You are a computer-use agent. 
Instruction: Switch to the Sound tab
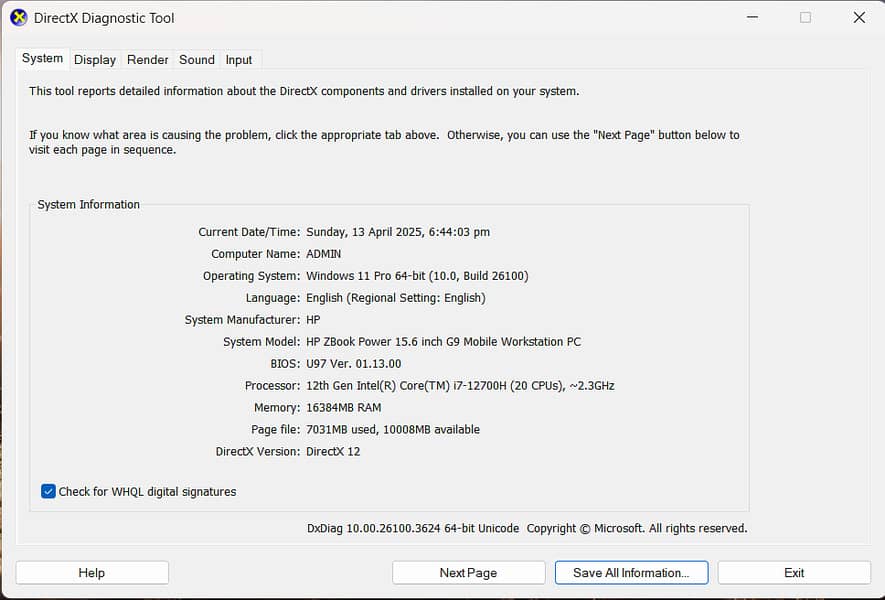[x=196, y=60]
